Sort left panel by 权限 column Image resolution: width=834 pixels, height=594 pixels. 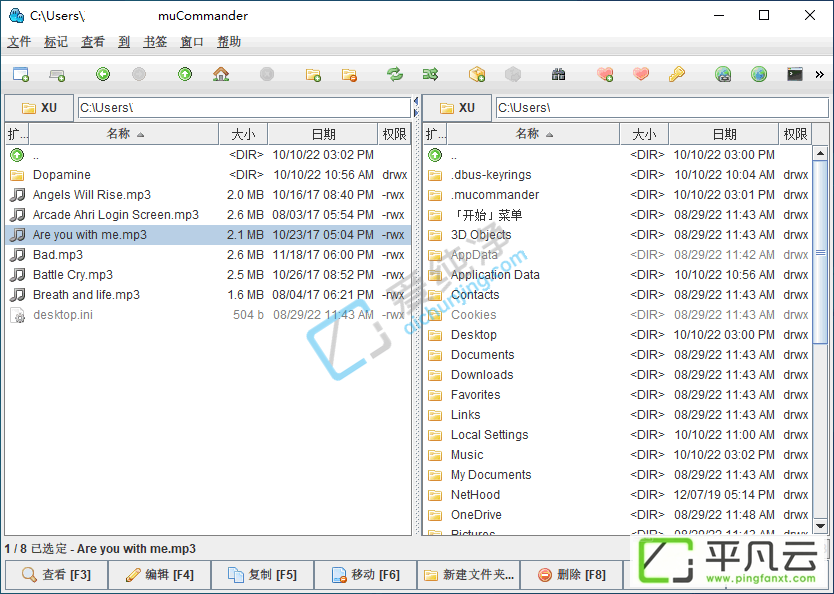394,134
